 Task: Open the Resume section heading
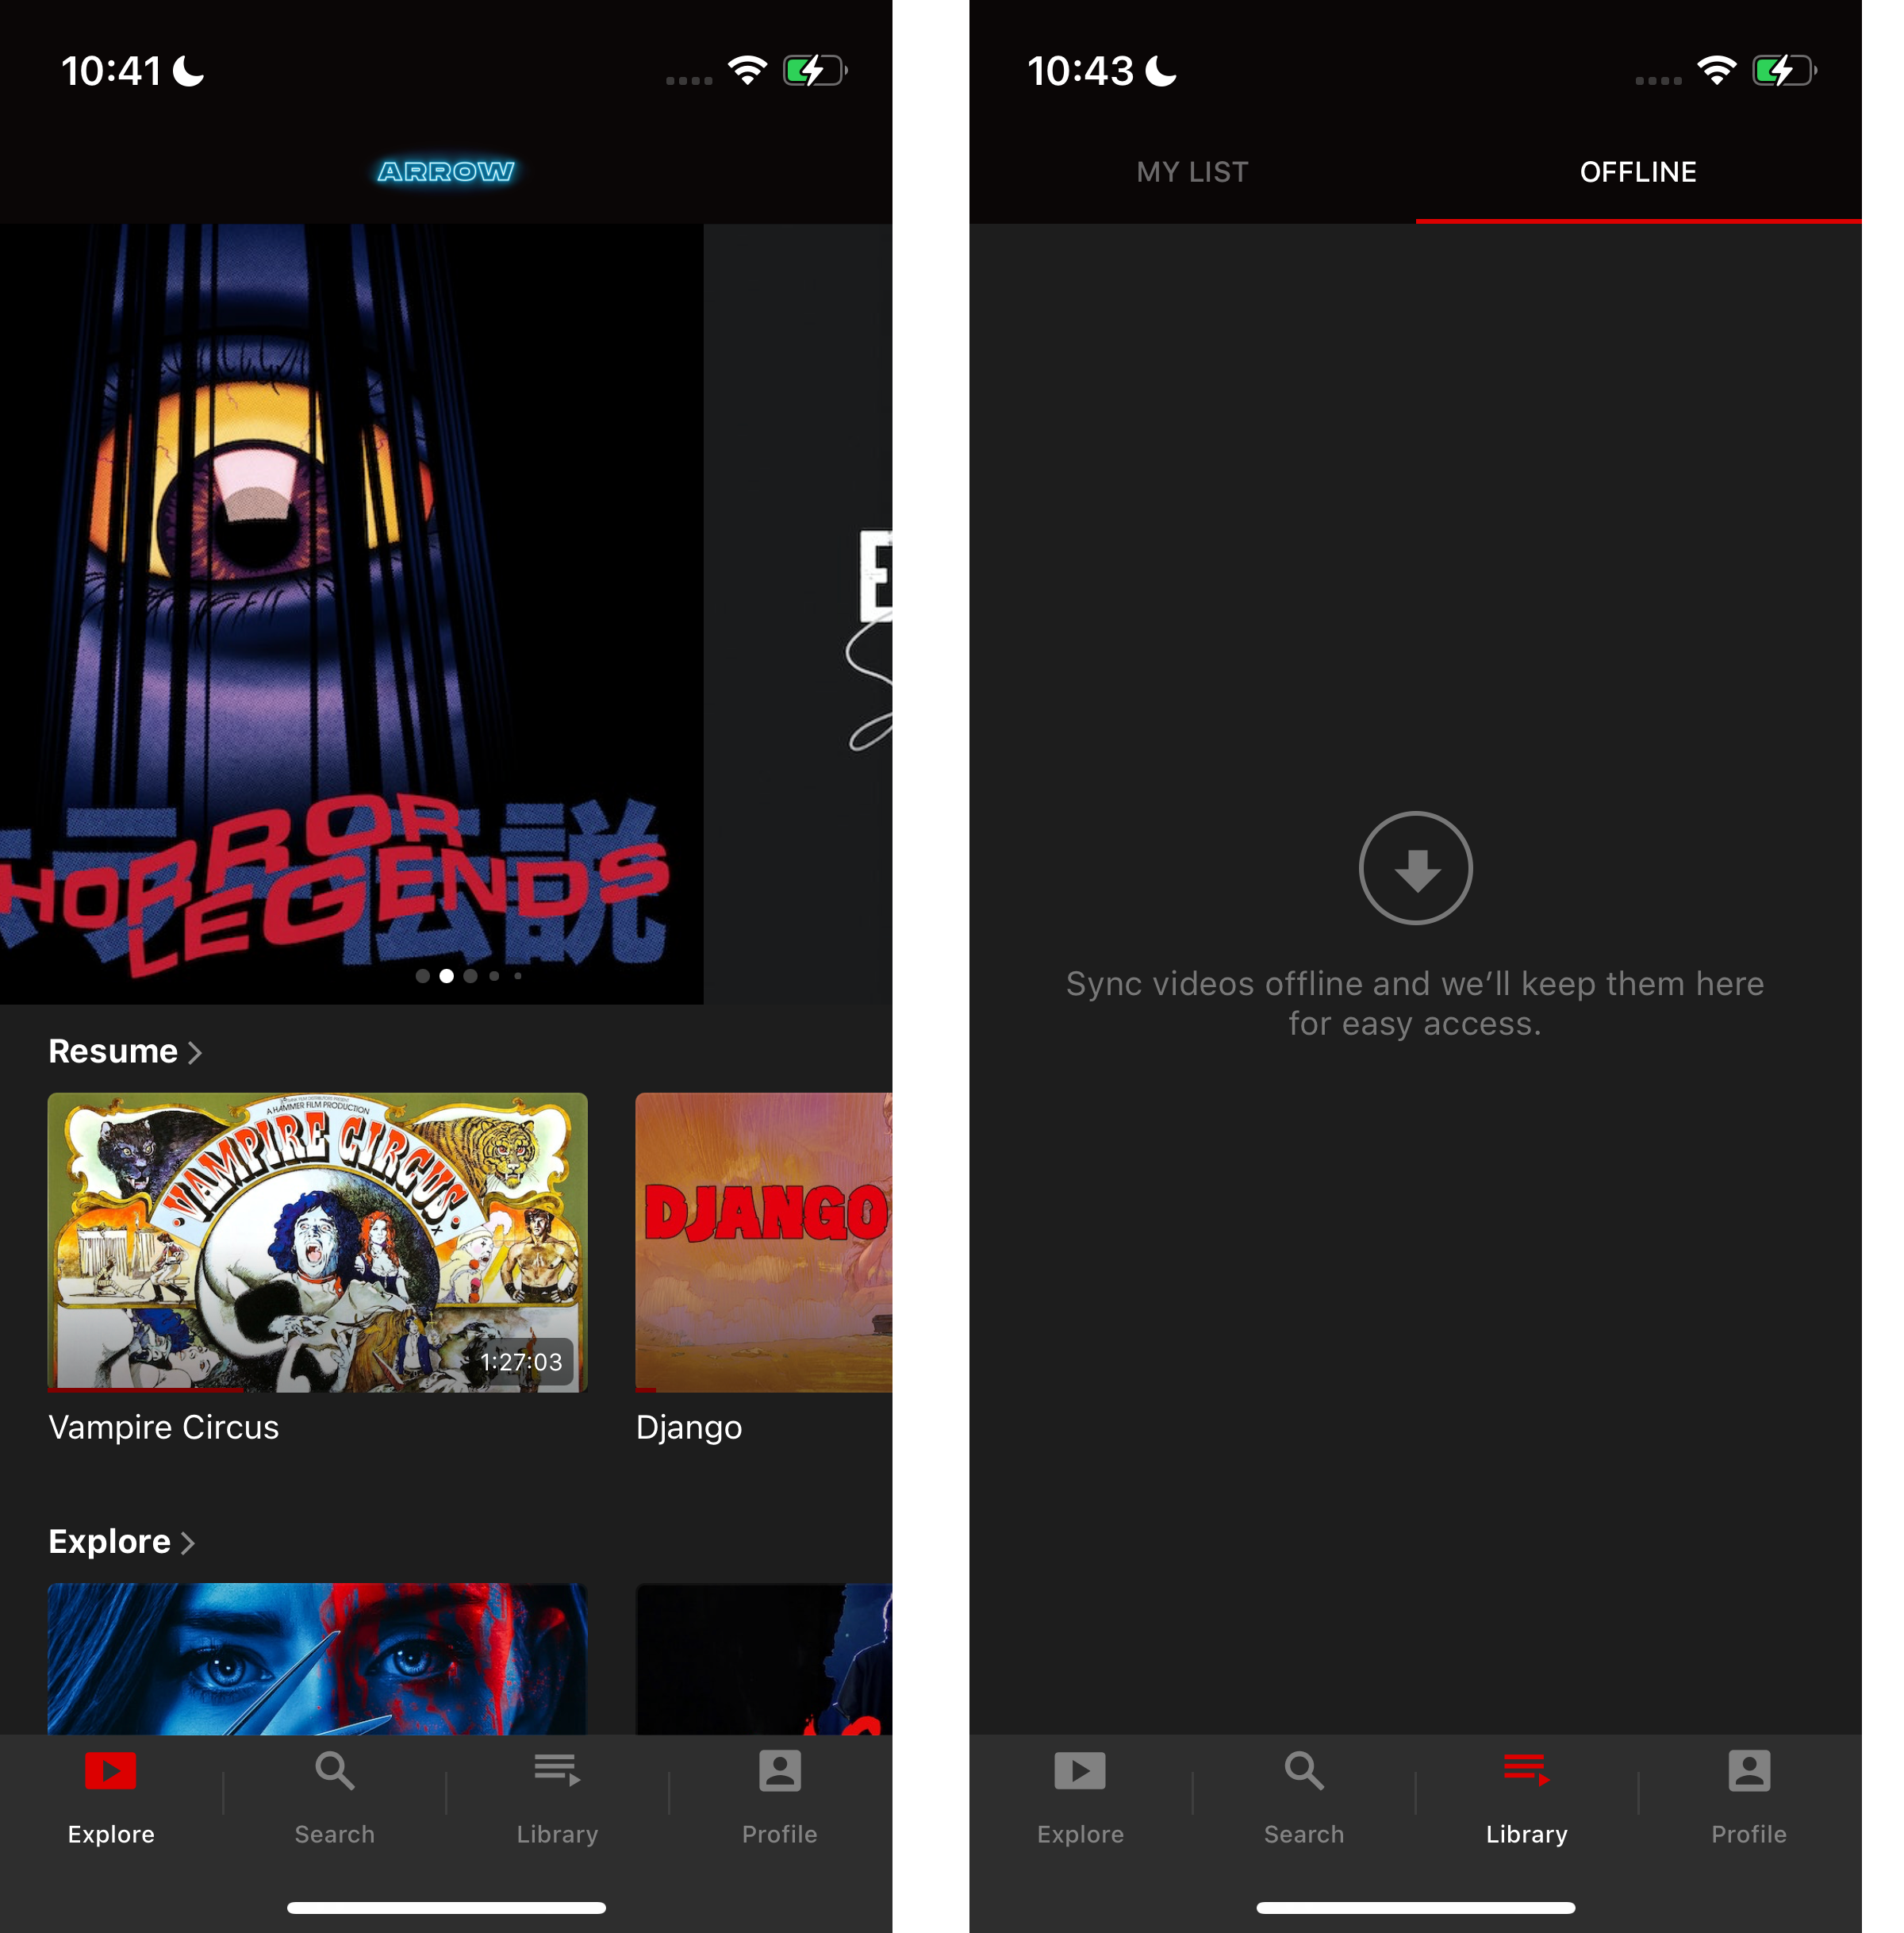point(113,1052)
